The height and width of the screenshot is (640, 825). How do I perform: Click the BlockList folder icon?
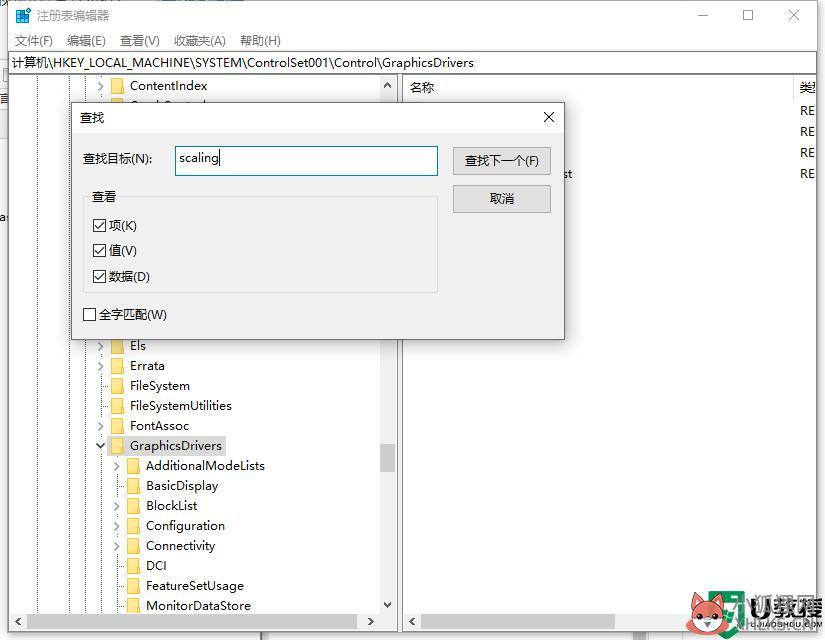(134, 506)
